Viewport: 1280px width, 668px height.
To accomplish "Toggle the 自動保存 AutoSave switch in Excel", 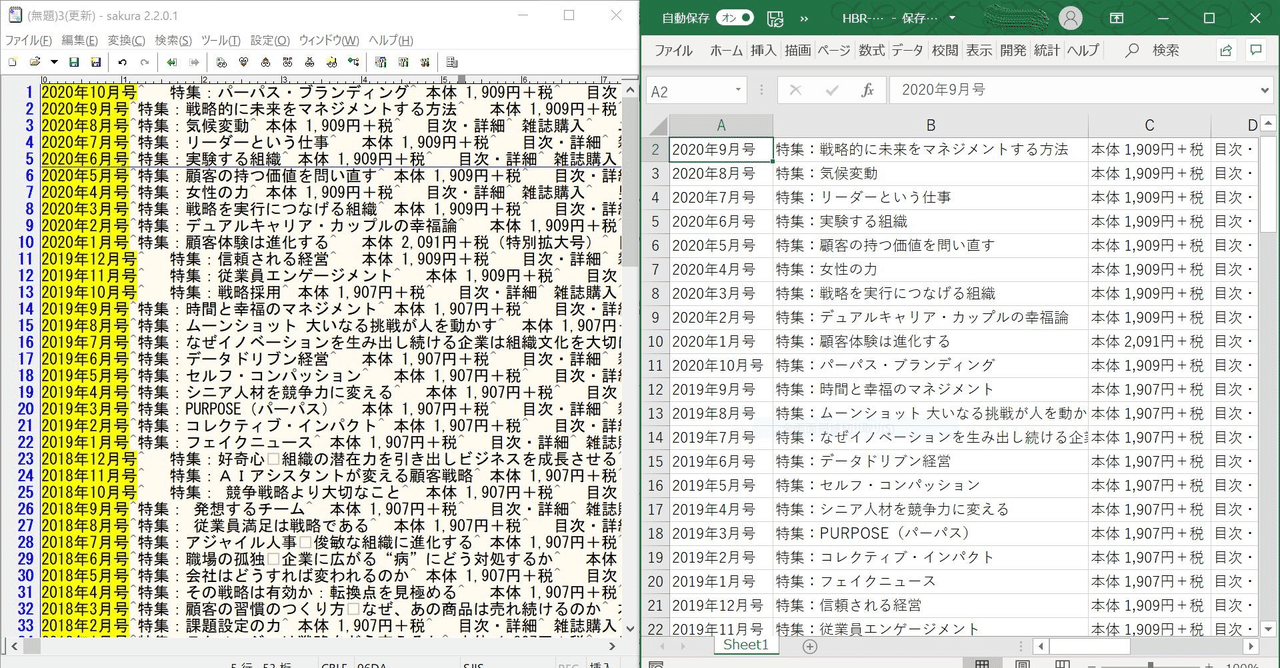I will (736, 18).
